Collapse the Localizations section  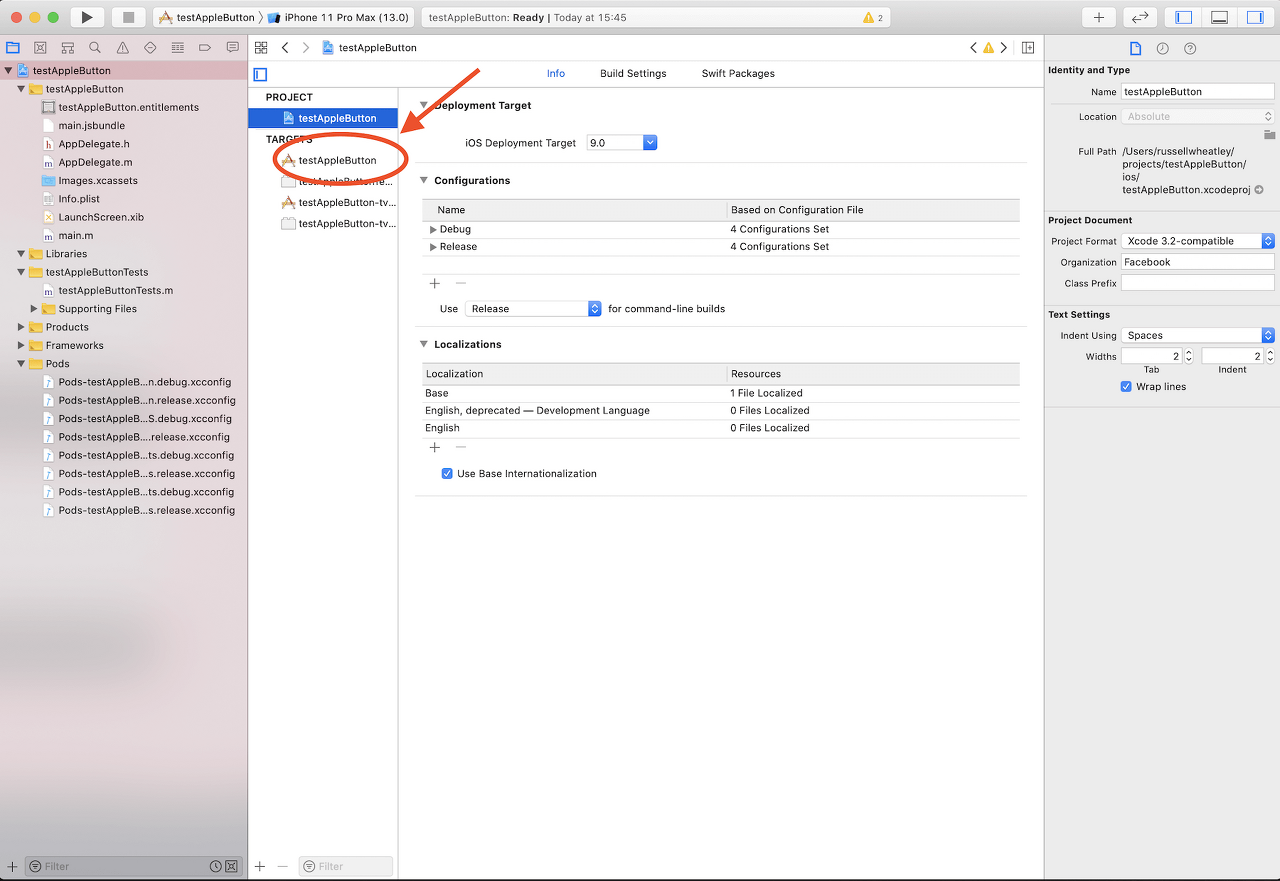(x=424, y=344)
